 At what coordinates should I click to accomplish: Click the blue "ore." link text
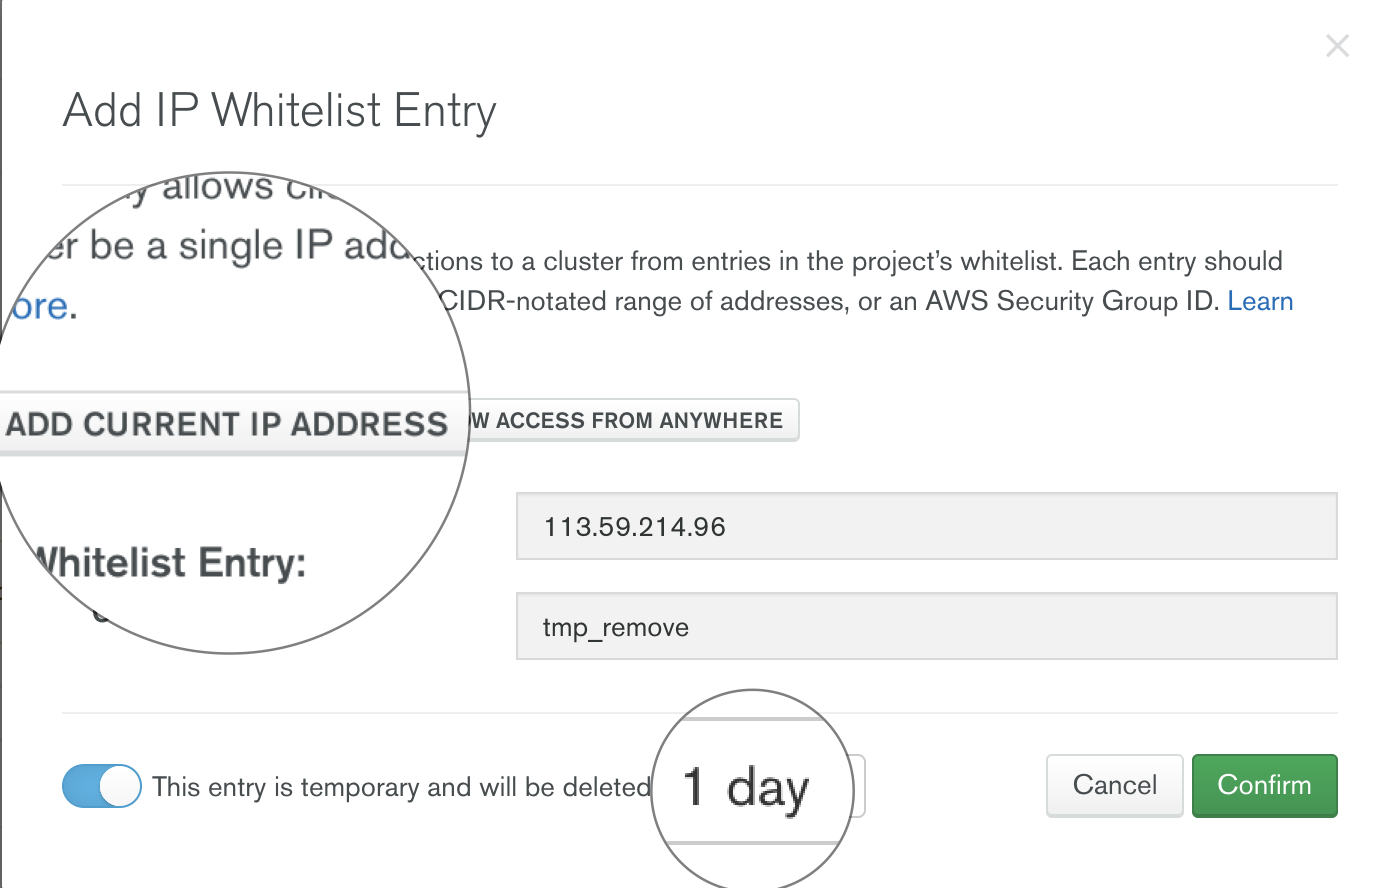42,307
